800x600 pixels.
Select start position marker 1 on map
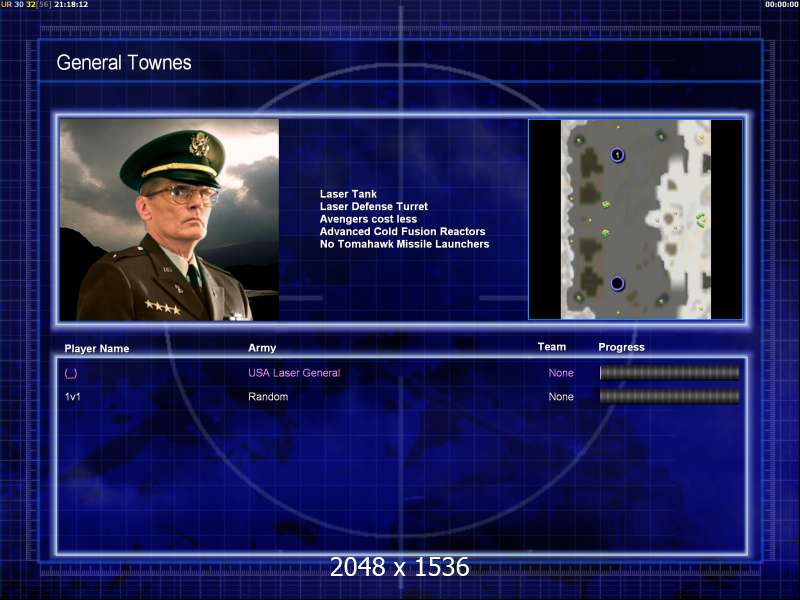(617, 155)
